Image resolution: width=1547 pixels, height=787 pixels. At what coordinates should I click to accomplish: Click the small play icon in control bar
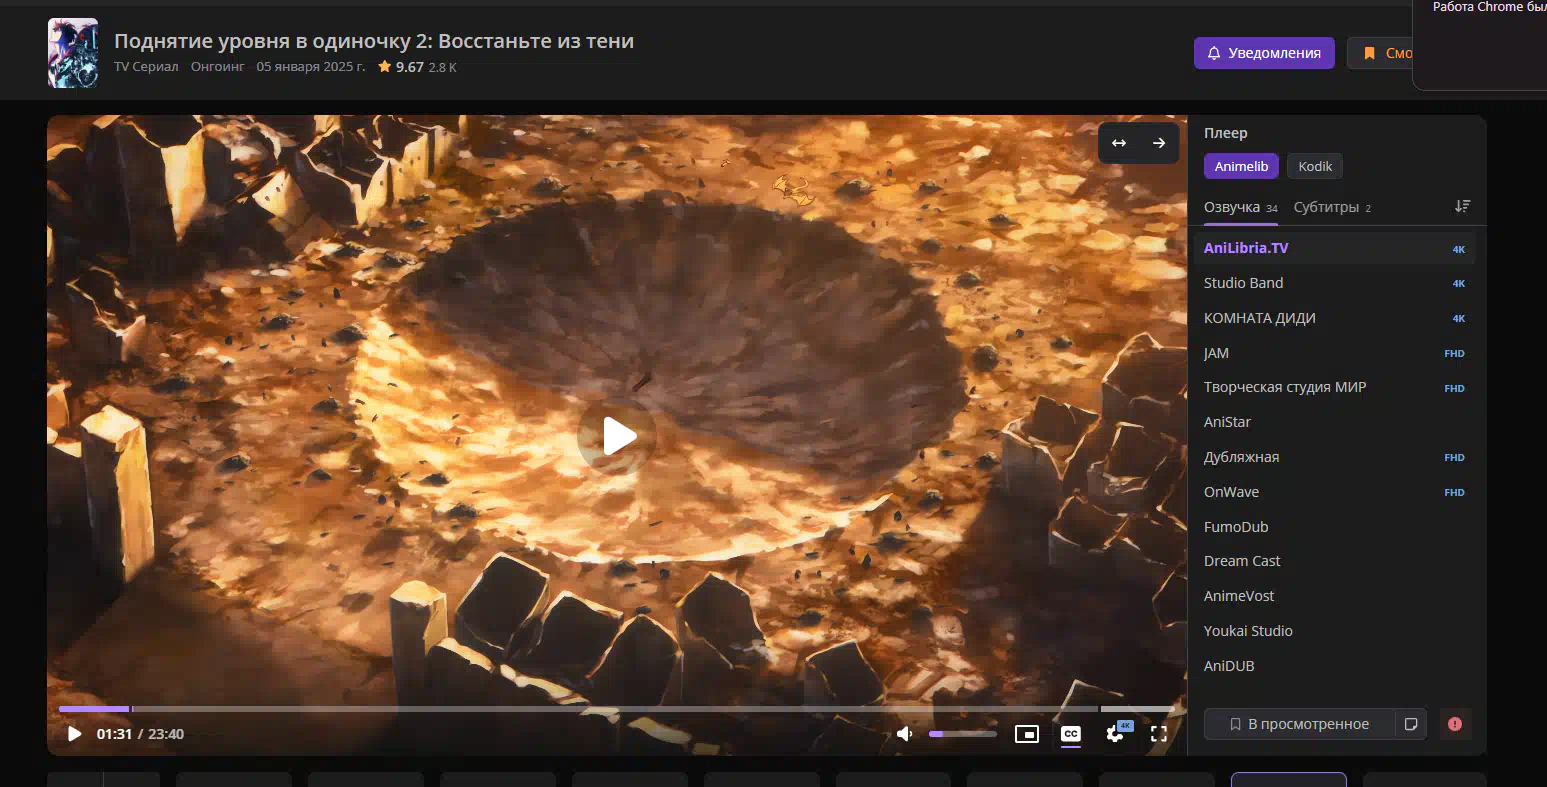click(74, 734)
